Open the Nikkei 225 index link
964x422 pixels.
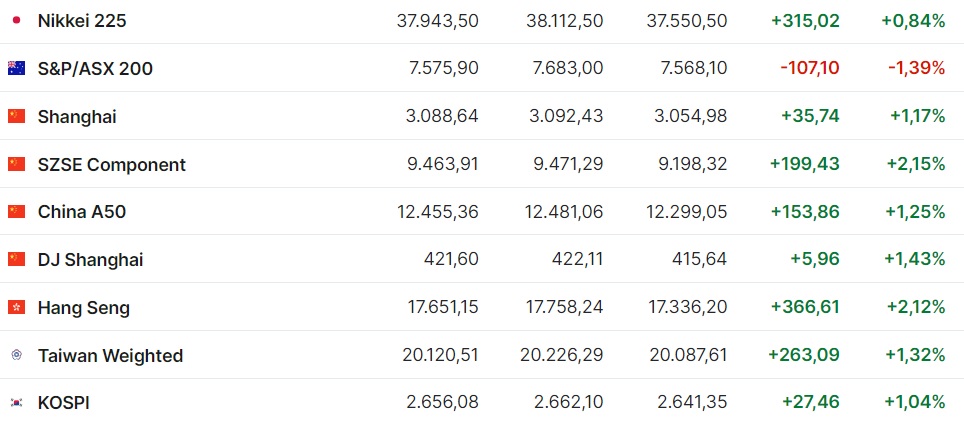point(82,20)
